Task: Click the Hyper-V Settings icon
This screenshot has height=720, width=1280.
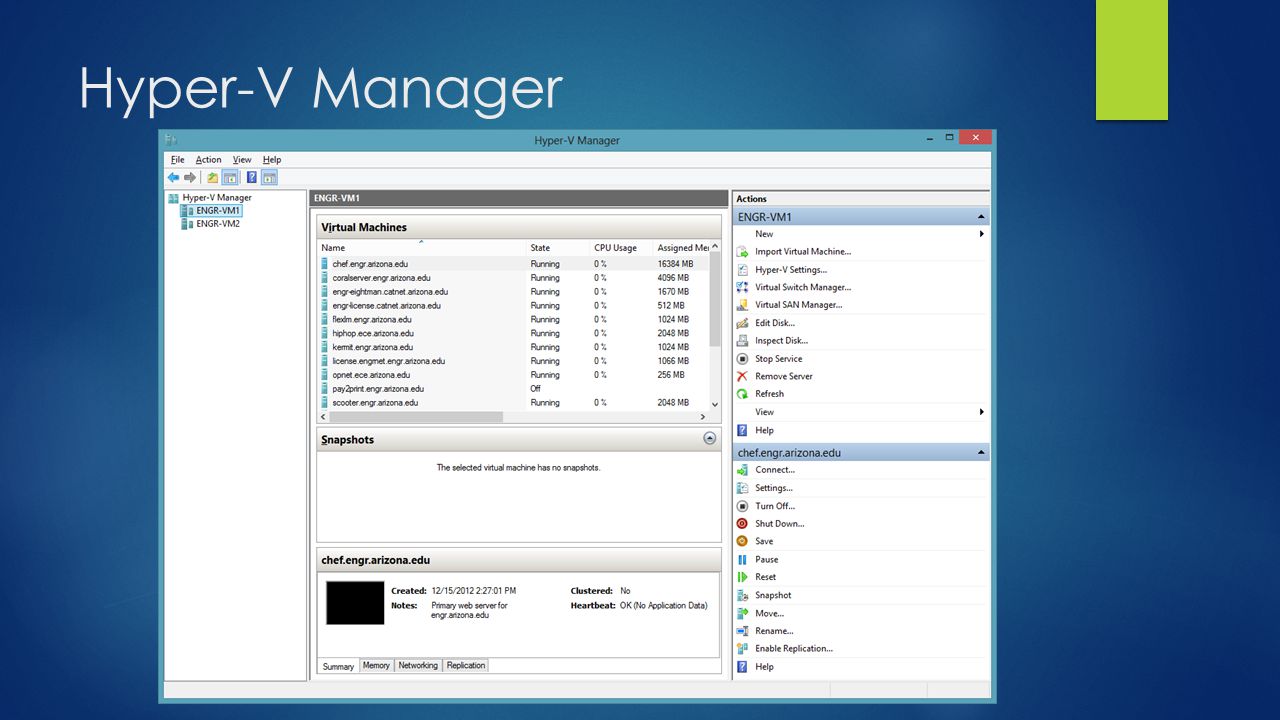Action: coord(742,270)
